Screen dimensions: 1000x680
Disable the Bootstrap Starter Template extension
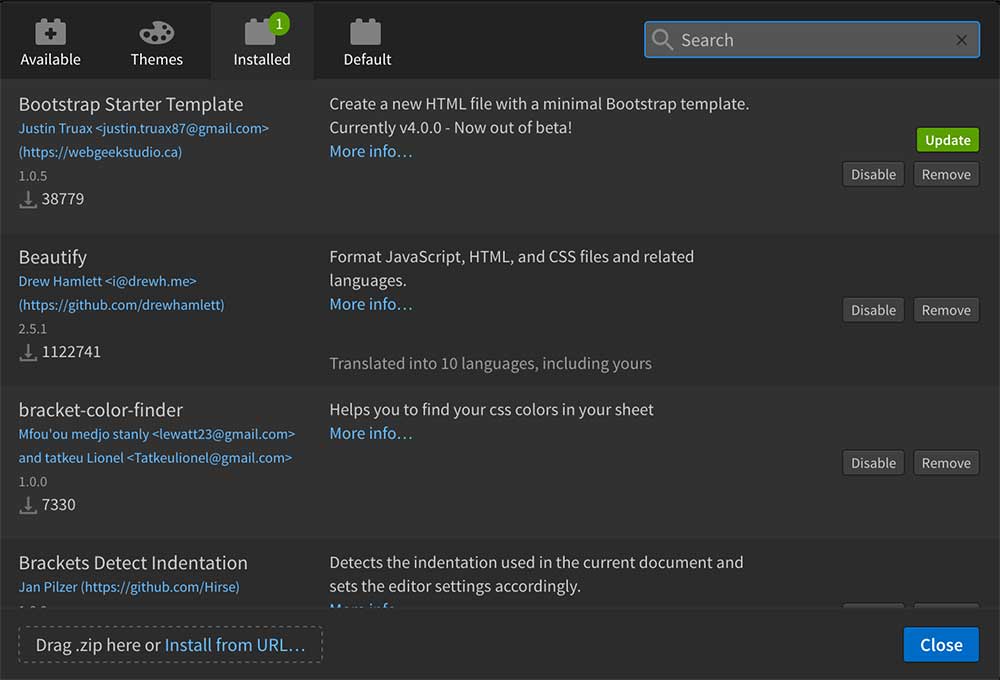(x=873, y=174)
